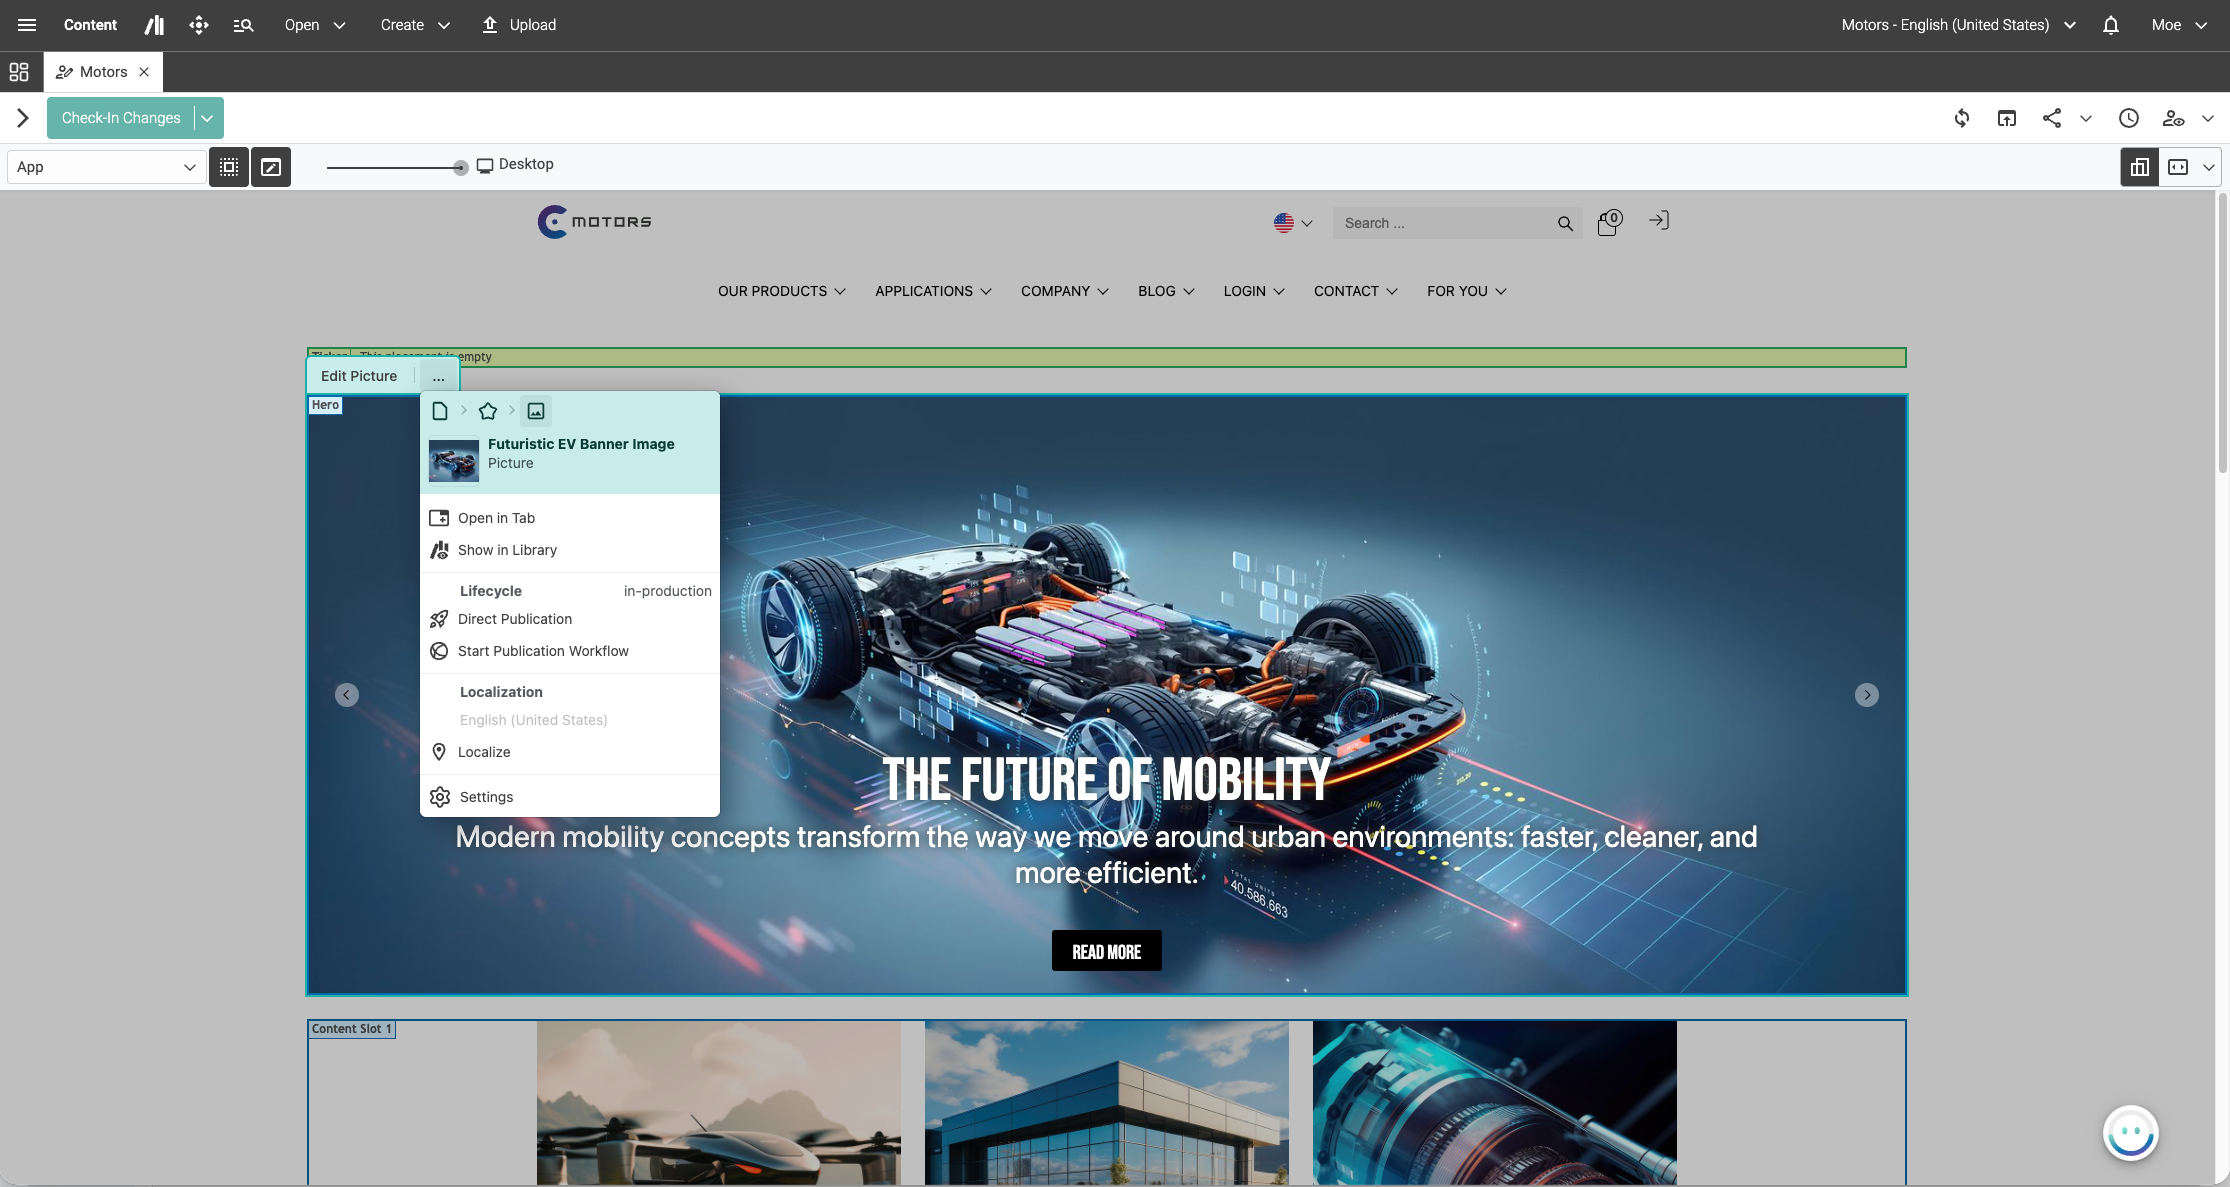This screenshot has width=2230, height=1187.
Task: Choose Show in Library option
Action: click(x=507, y=550)
